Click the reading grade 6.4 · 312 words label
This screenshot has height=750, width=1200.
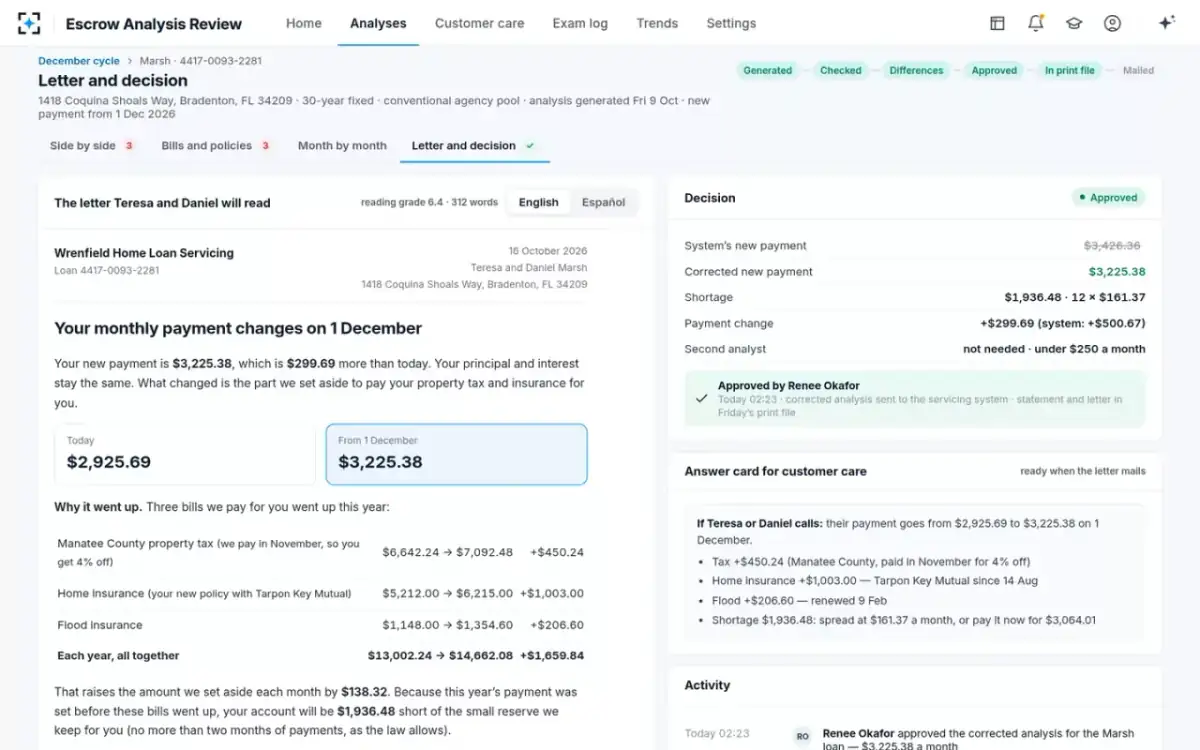coord(429,202)
